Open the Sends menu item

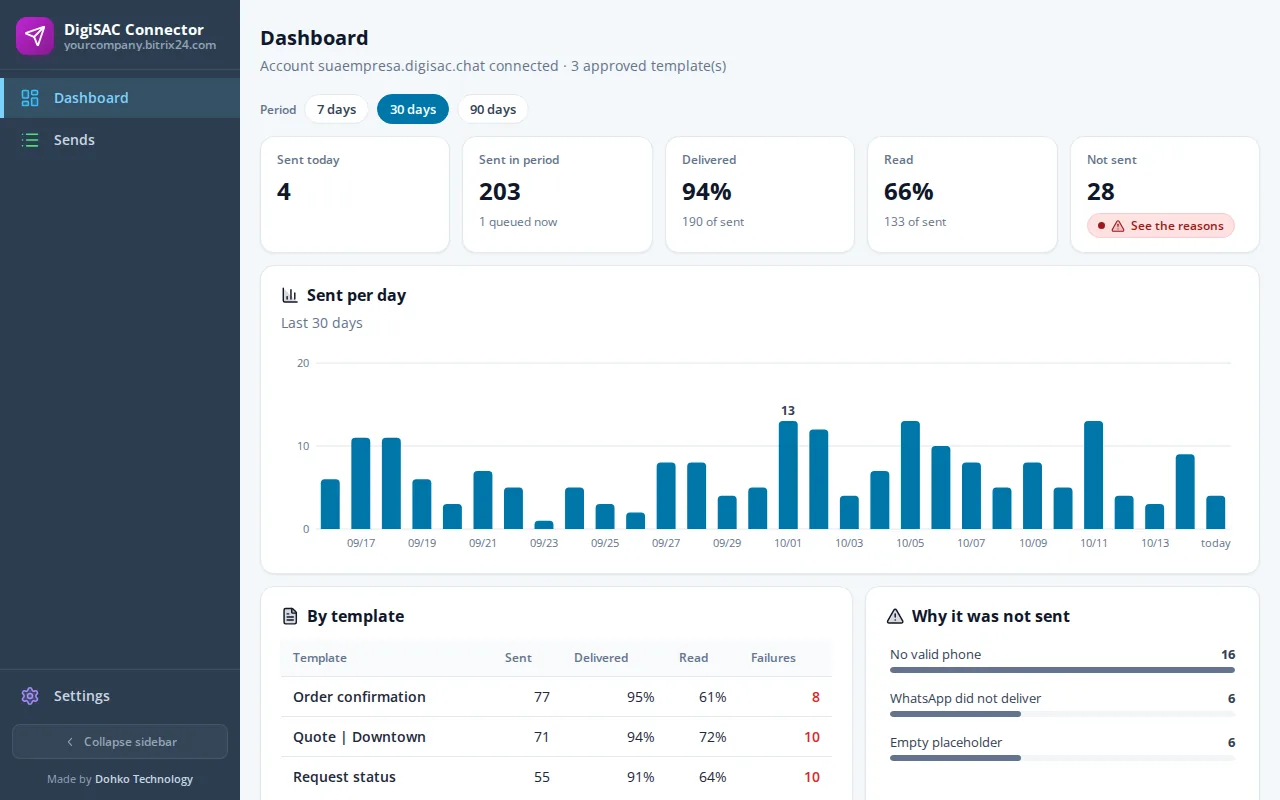120,140
